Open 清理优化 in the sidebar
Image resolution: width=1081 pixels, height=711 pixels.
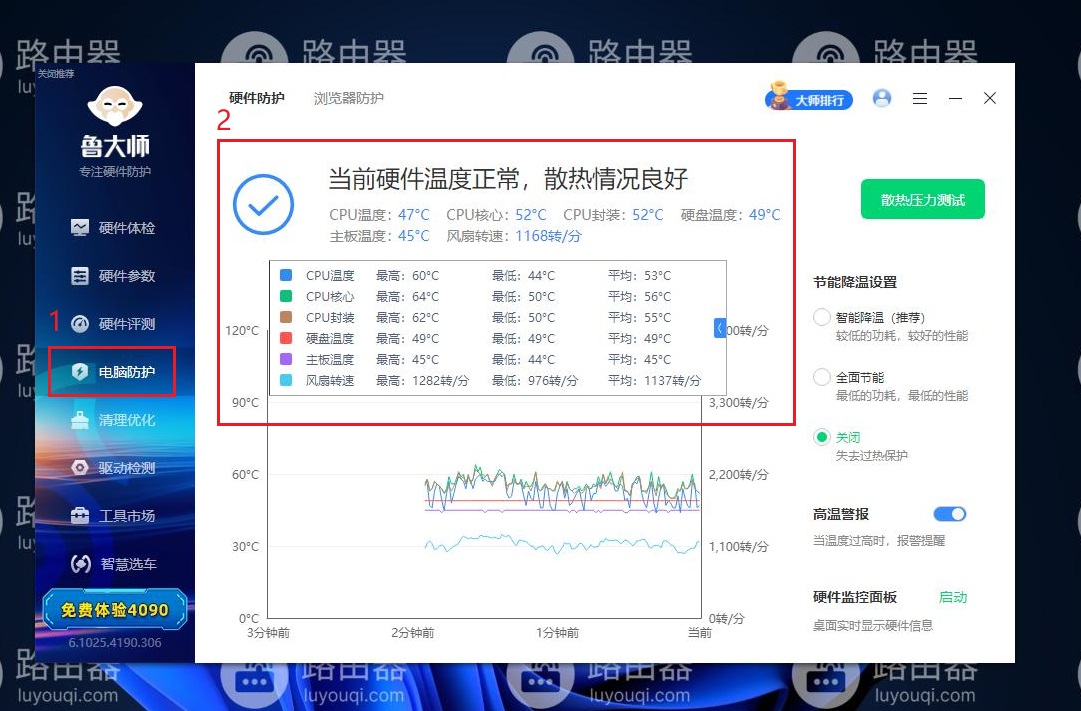click(113, 420)
